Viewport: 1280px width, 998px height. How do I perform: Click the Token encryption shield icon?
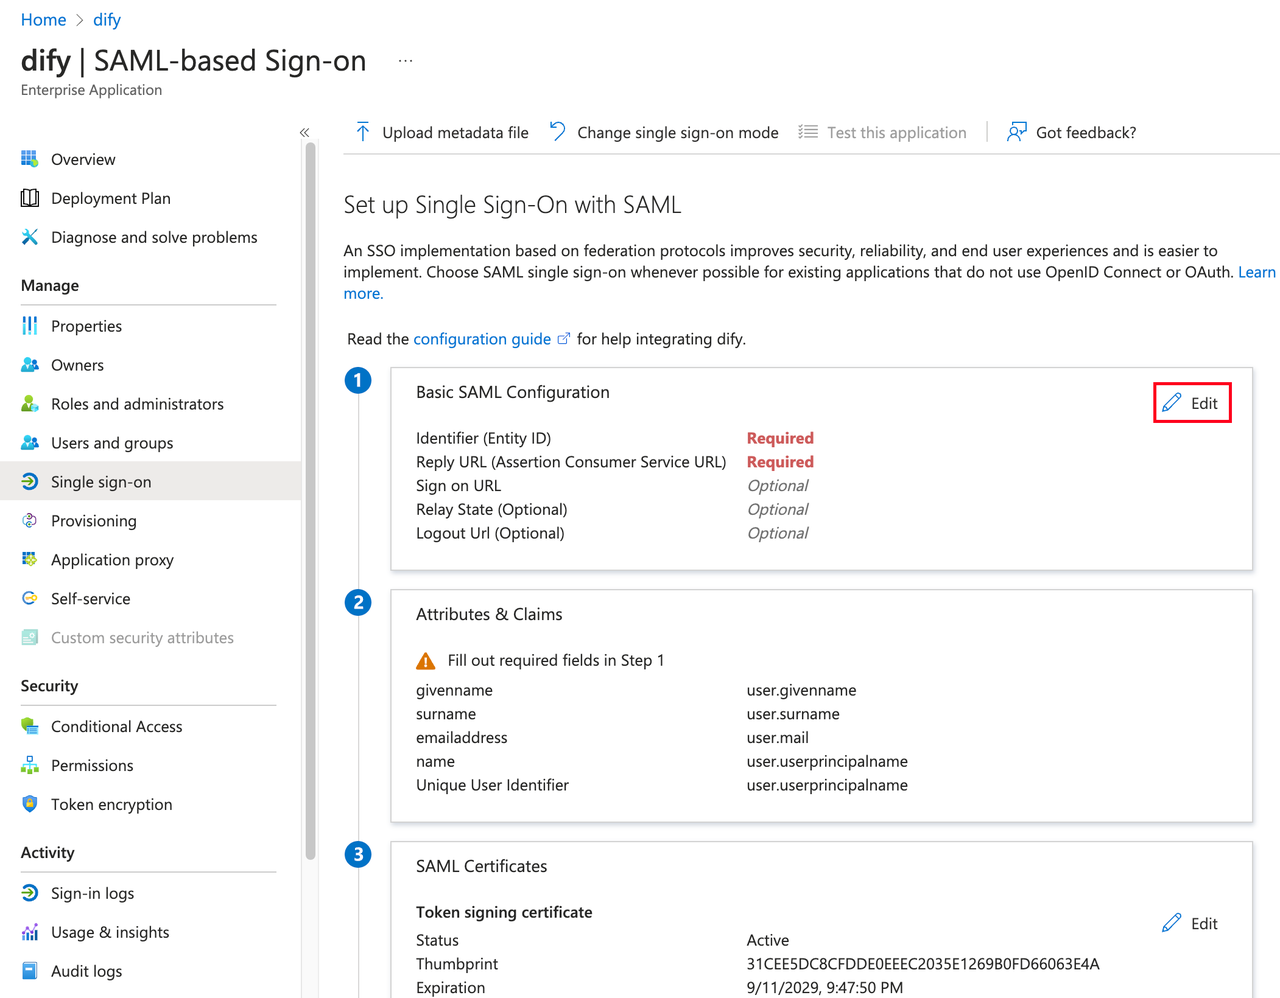tap(30, 805)
